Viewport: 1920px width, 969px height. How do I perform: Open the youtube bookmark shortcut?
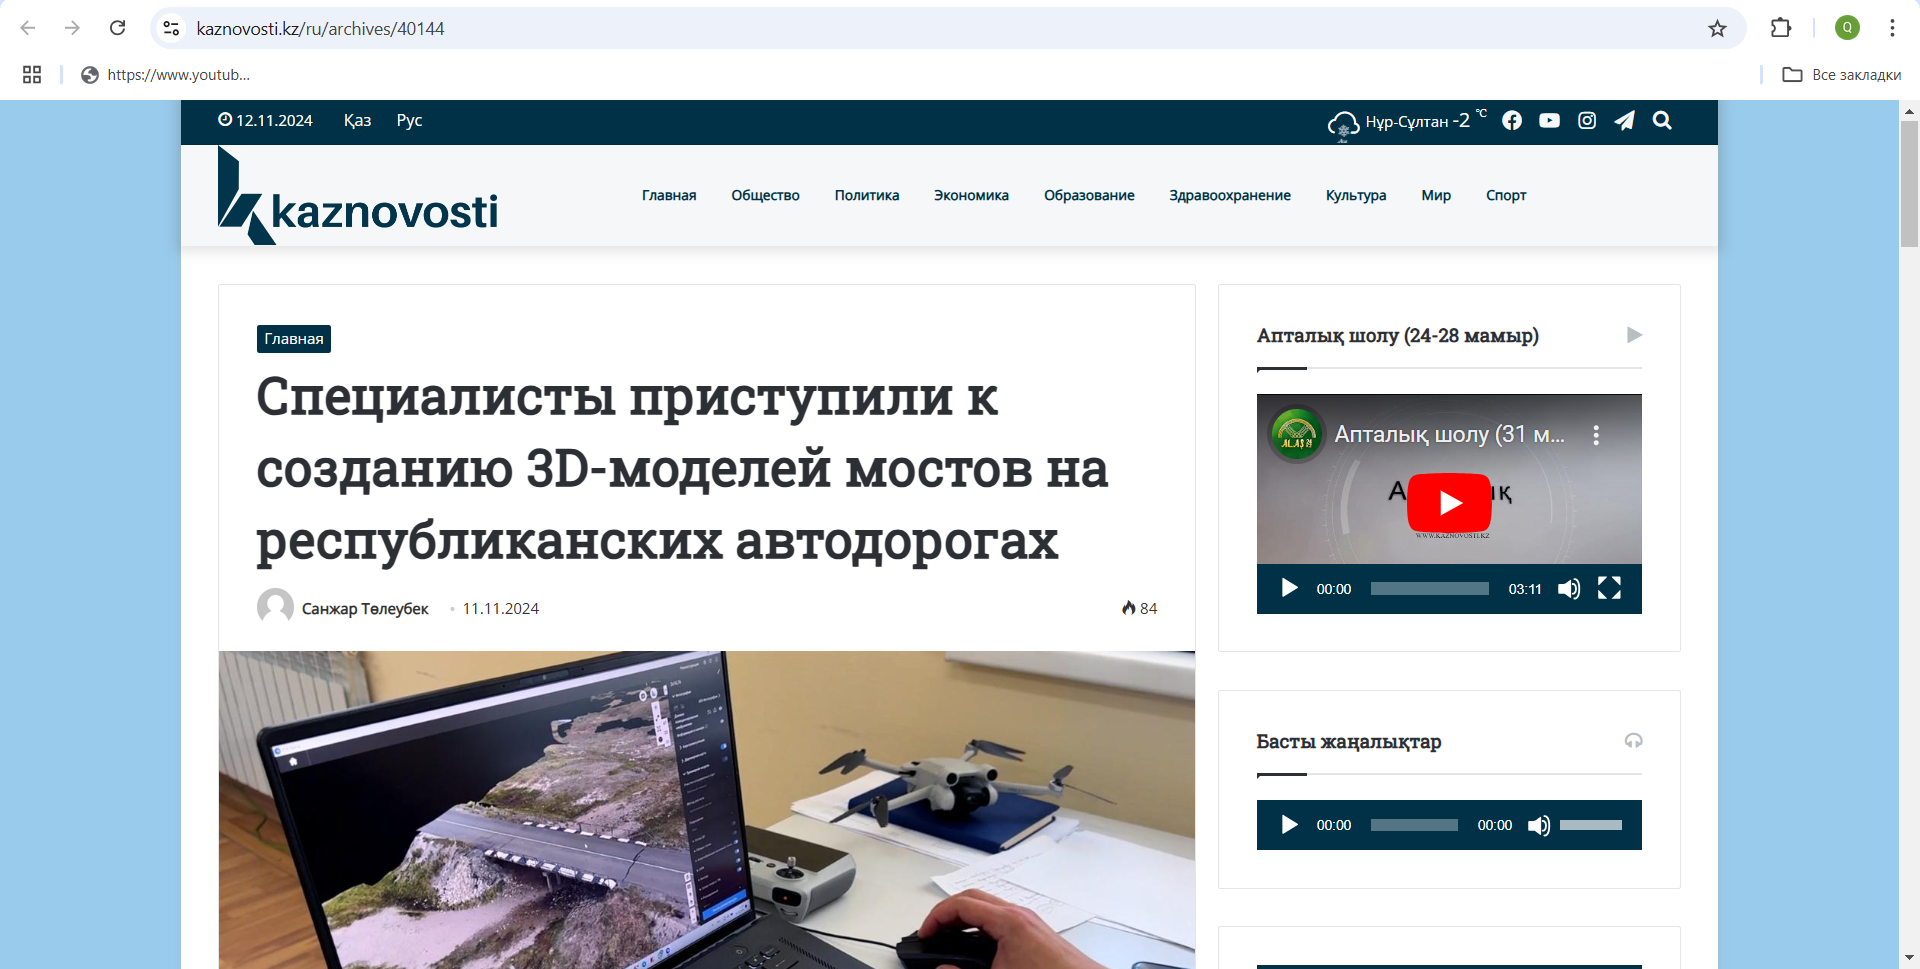pos(165,75)
